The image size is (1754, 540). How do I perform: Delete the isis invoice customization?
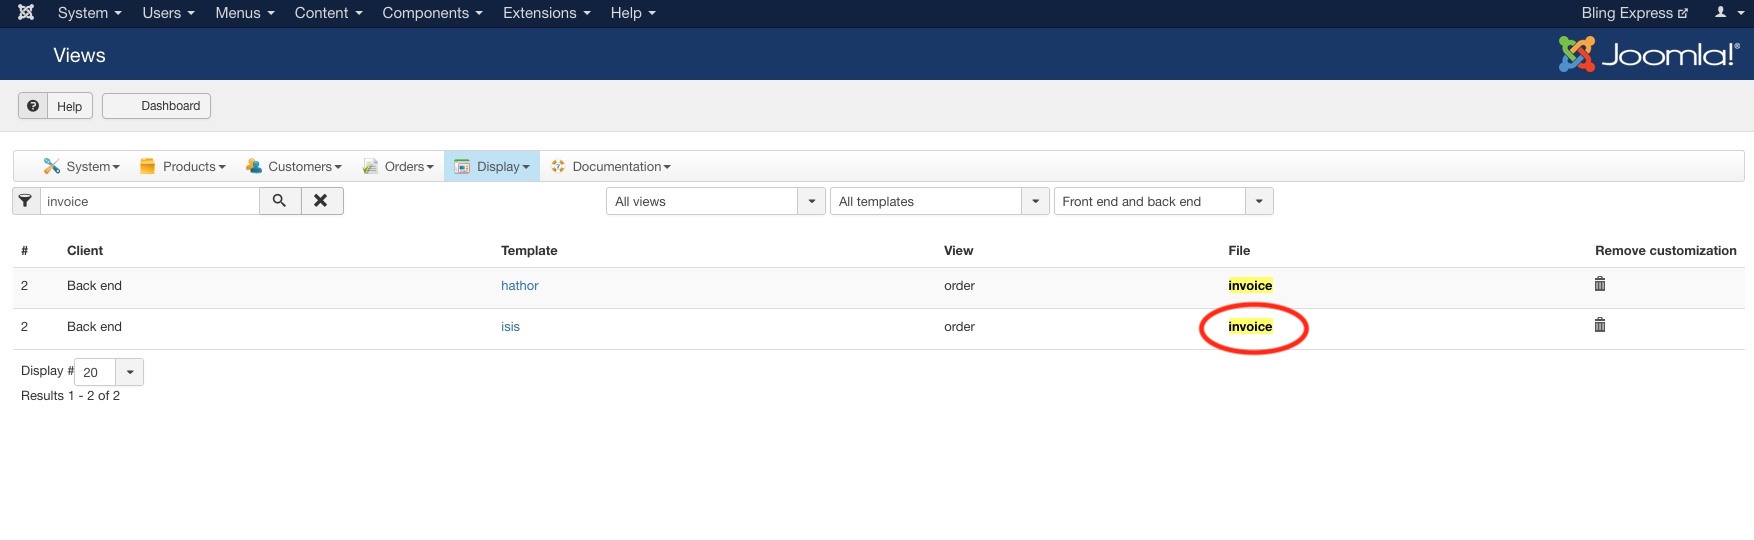1600,325
